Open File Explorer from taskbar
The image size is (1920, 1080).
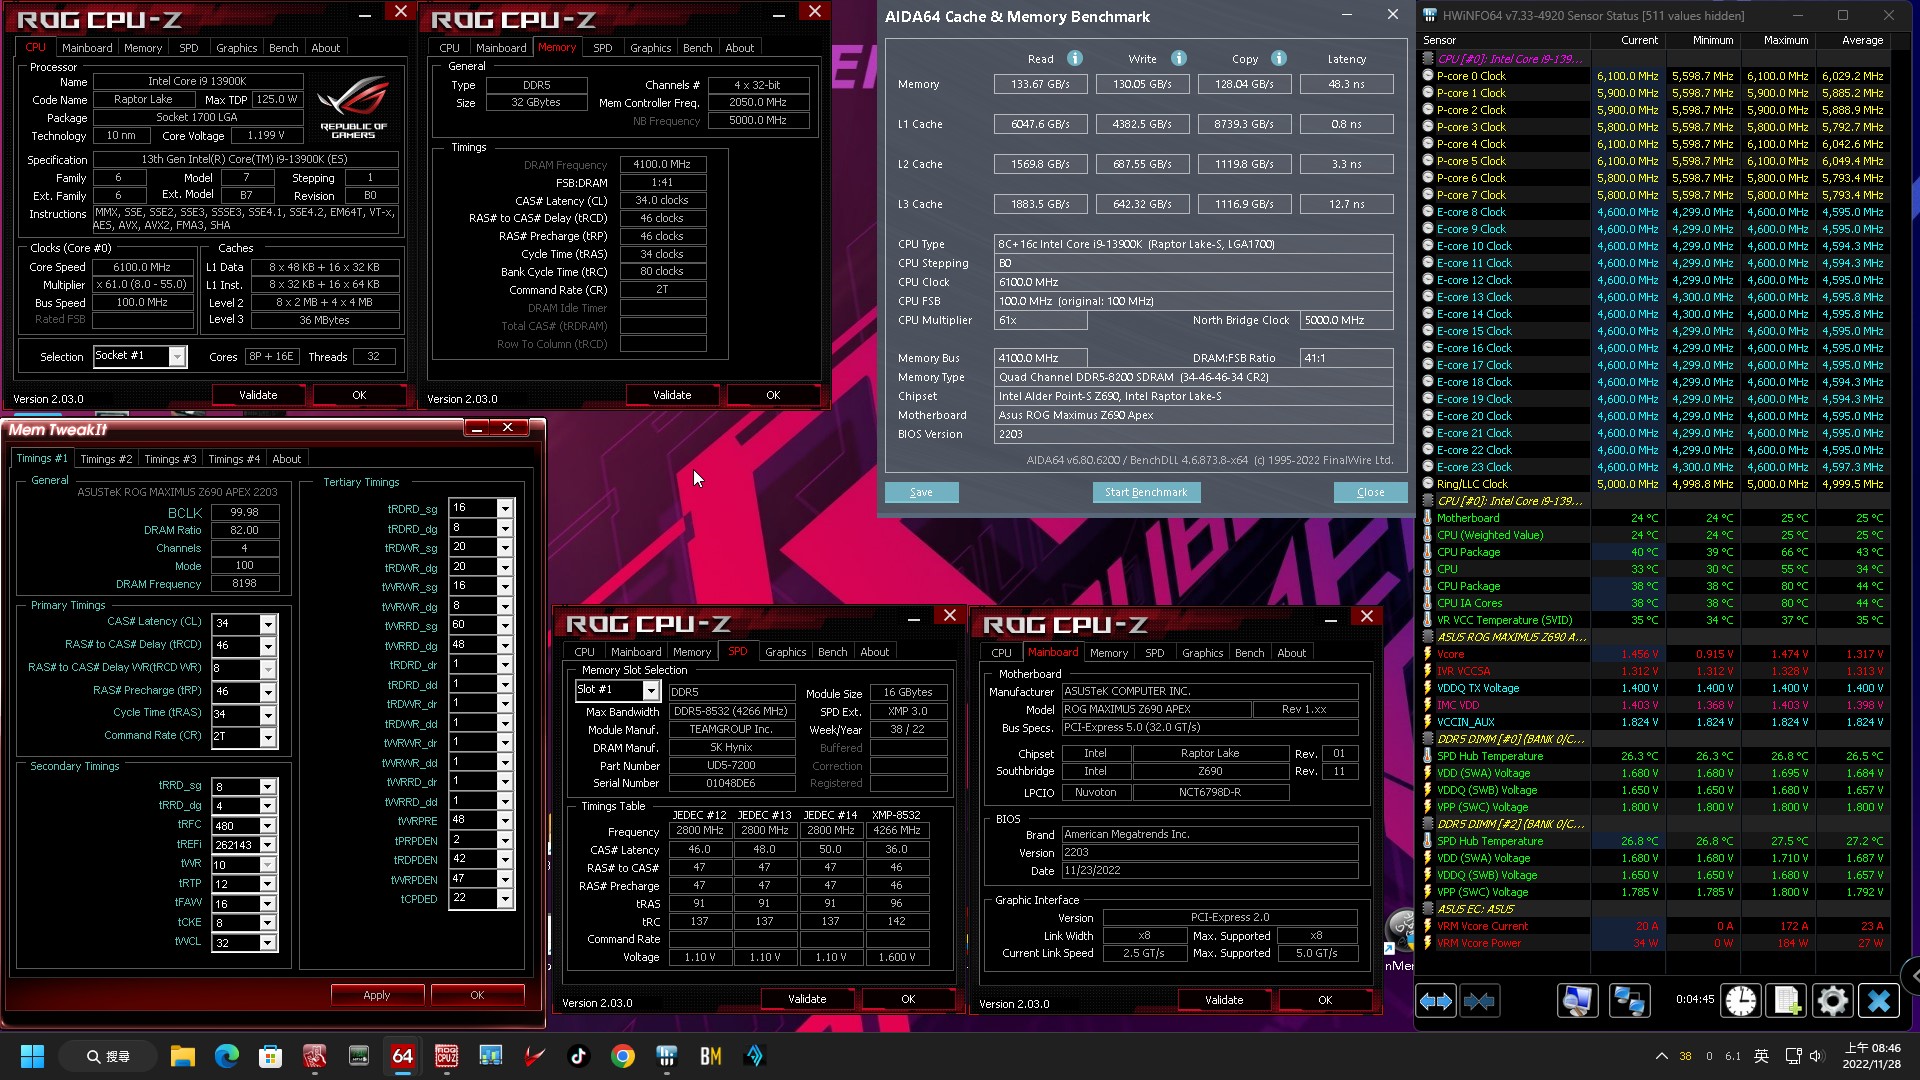[x=182, y=1056]
